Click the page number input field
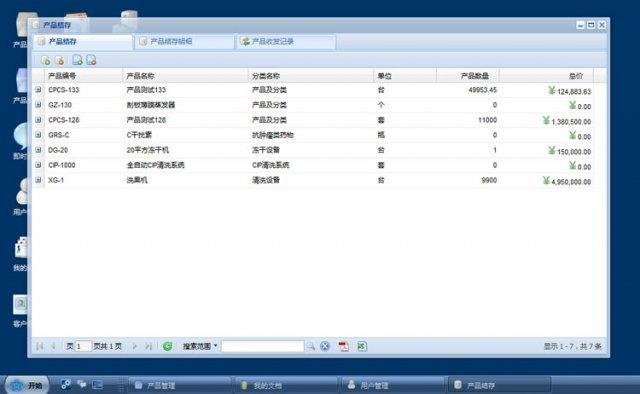Viewport: 640px width, 394px height. pos(83,346)
